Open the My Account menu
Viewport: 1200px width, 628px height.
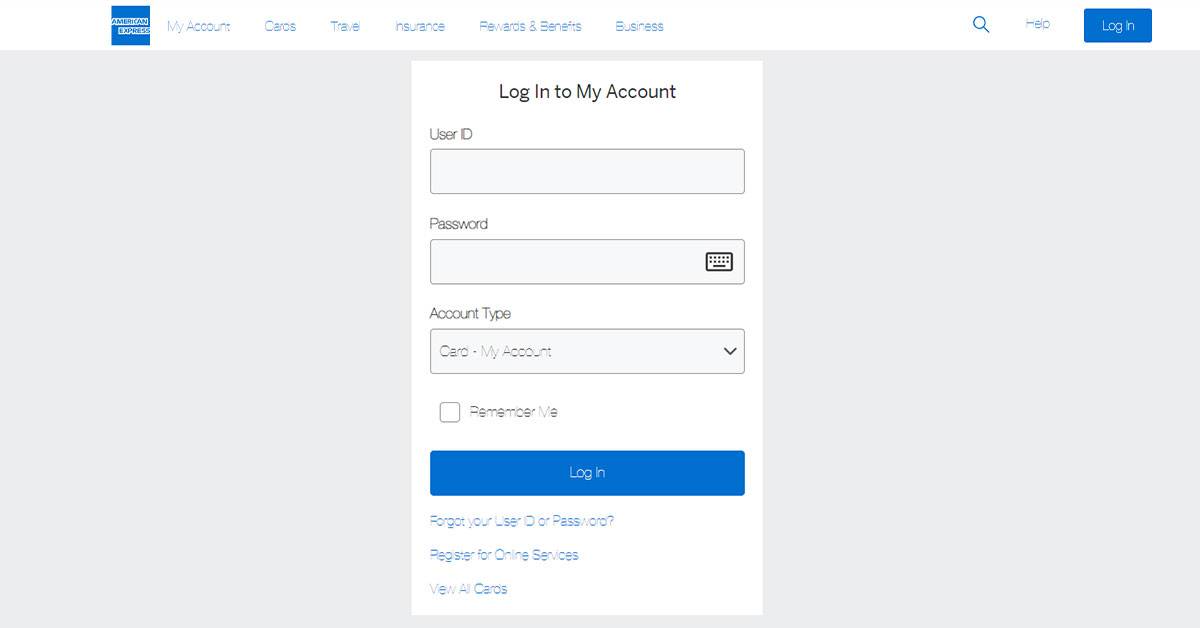(x=198, y=26)
